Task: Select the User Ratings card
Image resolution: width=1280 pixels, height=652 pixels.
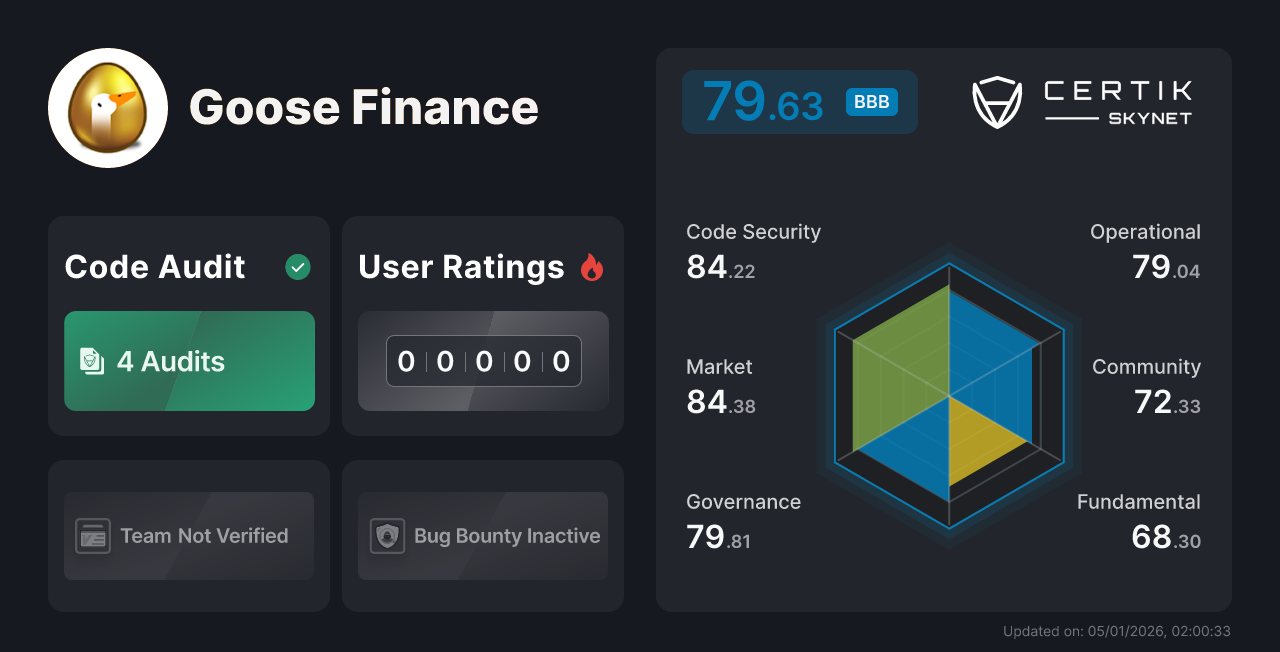Action: (482, 325)
